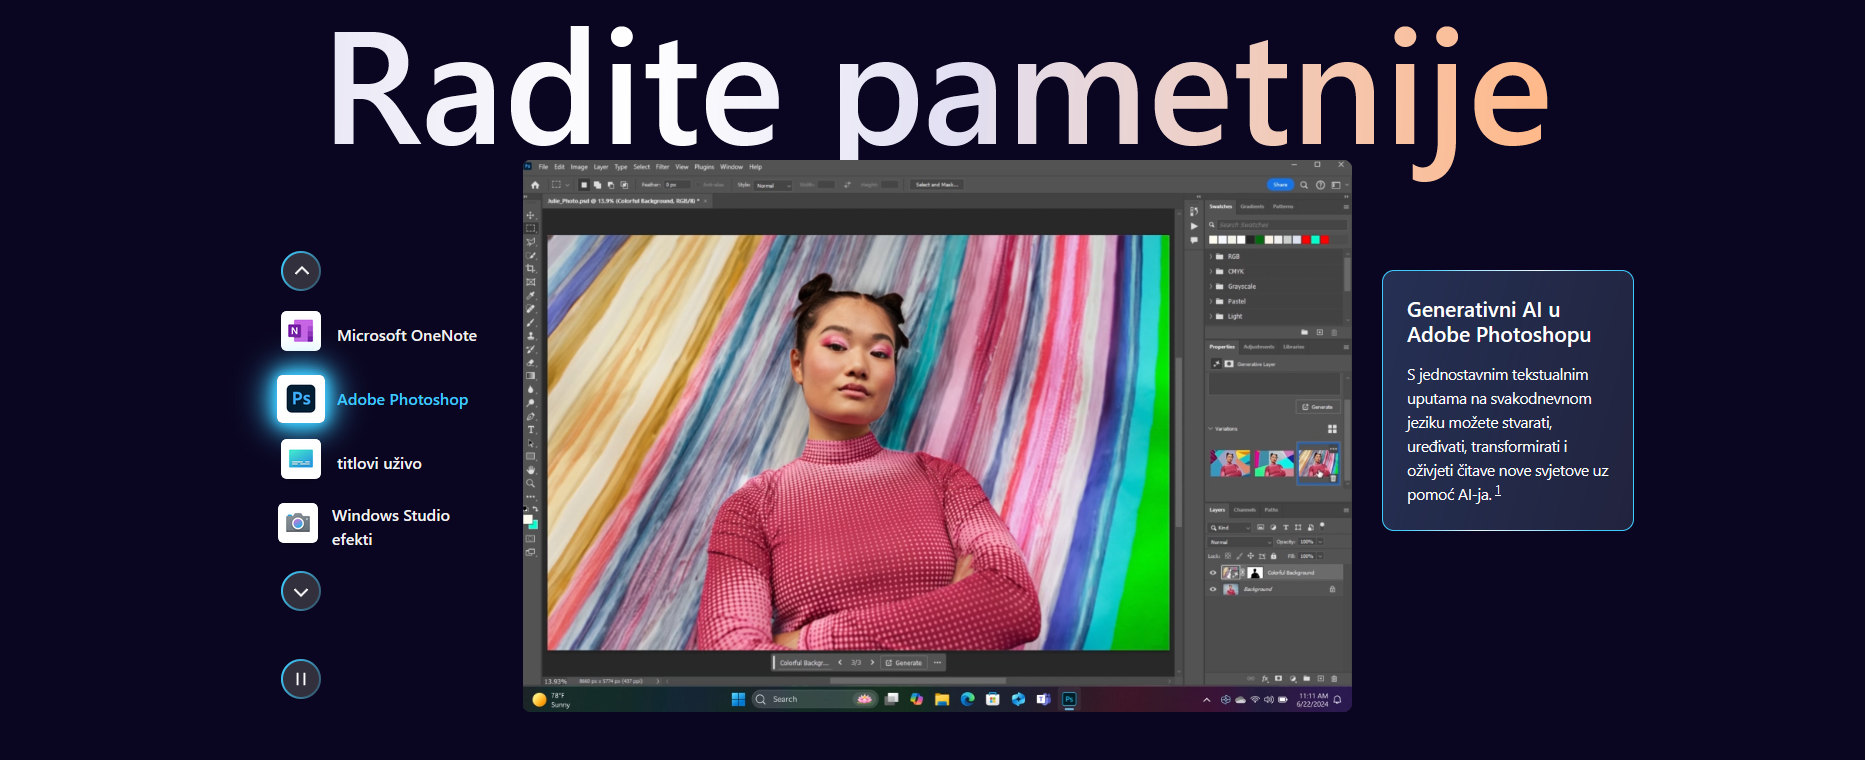The image size is (1865, 760).
Task: Select the third variation thumbnail
Action: pos(1318,464)
